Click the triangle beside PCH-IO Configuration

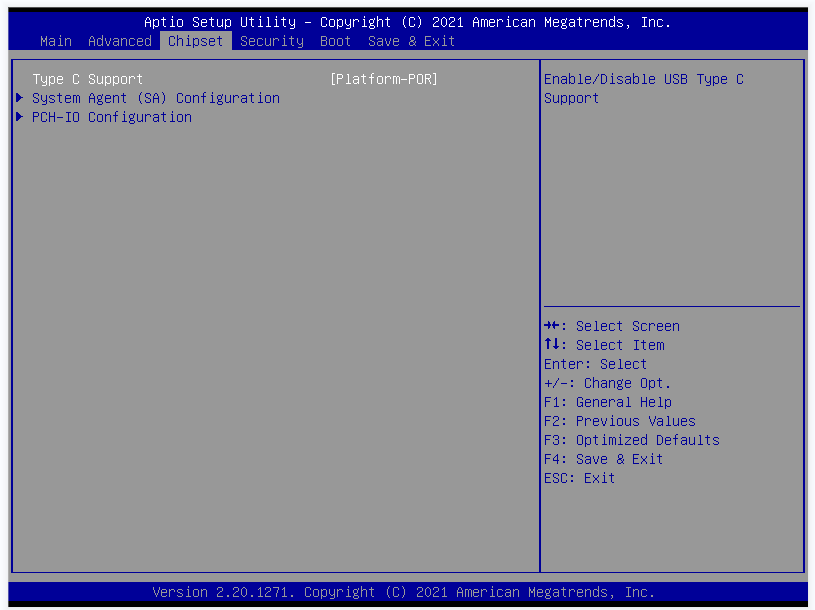click(x=20, y=117)
